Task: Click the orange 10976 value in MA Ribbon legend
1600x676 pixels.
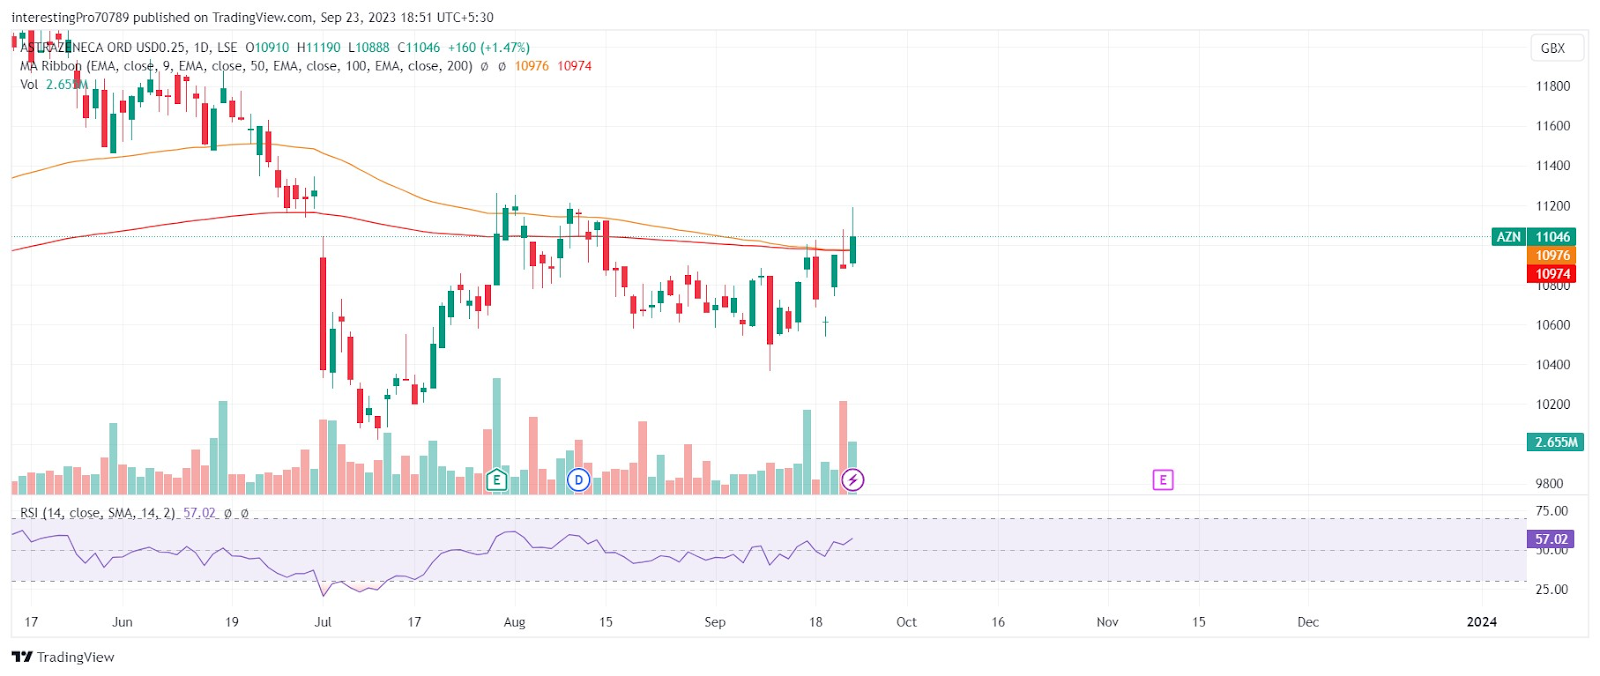Action: [x=532, y=66]
